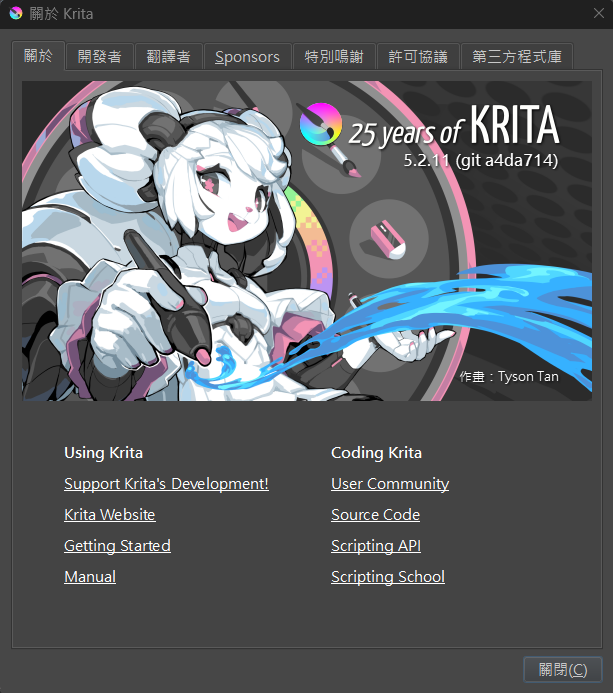Open the 開發者 tab
This screenshot has width=613, height=693.
(99, 57)
